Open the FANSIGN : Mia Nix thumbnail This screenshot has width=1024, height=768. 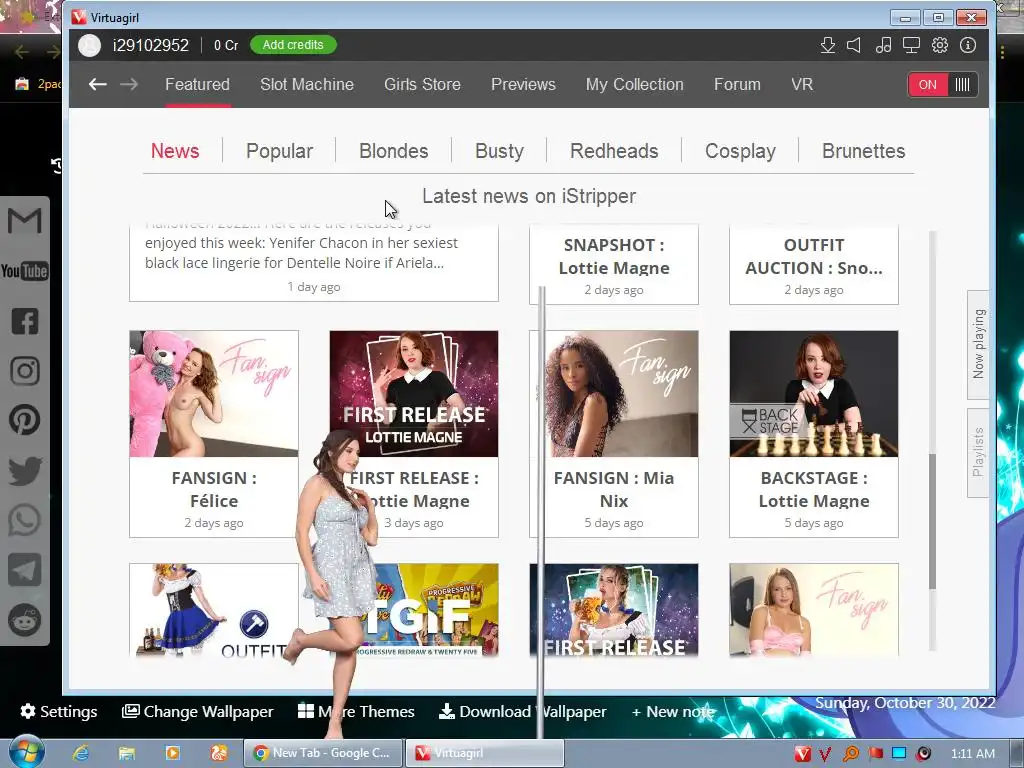tap(614, 393)
